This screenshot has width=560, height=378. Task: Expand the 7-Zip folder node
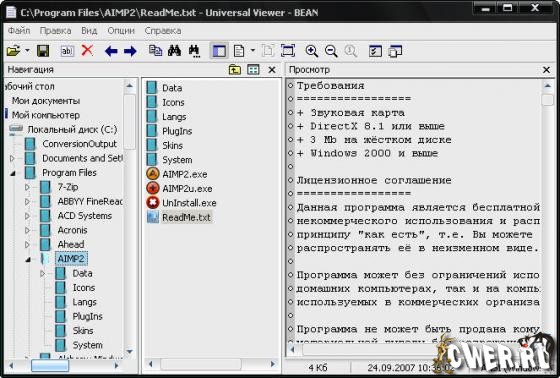point(28,187)
